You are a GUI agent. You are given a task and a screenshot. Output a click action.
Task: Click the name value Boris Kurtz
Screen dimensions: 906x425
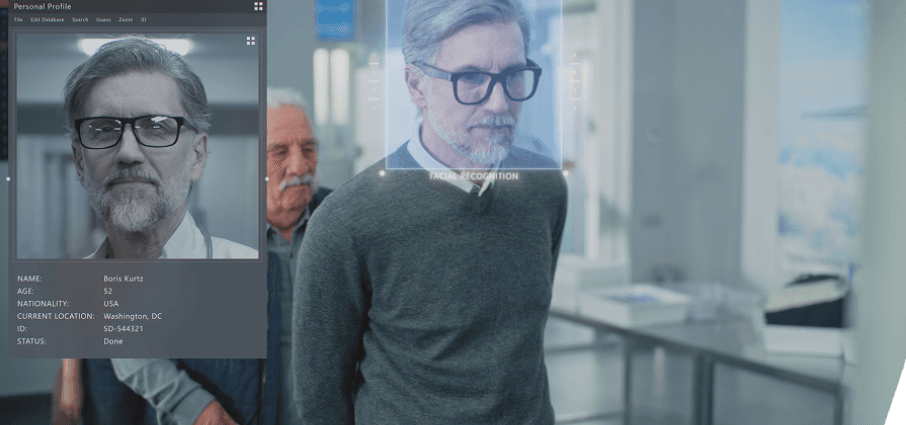124,278
